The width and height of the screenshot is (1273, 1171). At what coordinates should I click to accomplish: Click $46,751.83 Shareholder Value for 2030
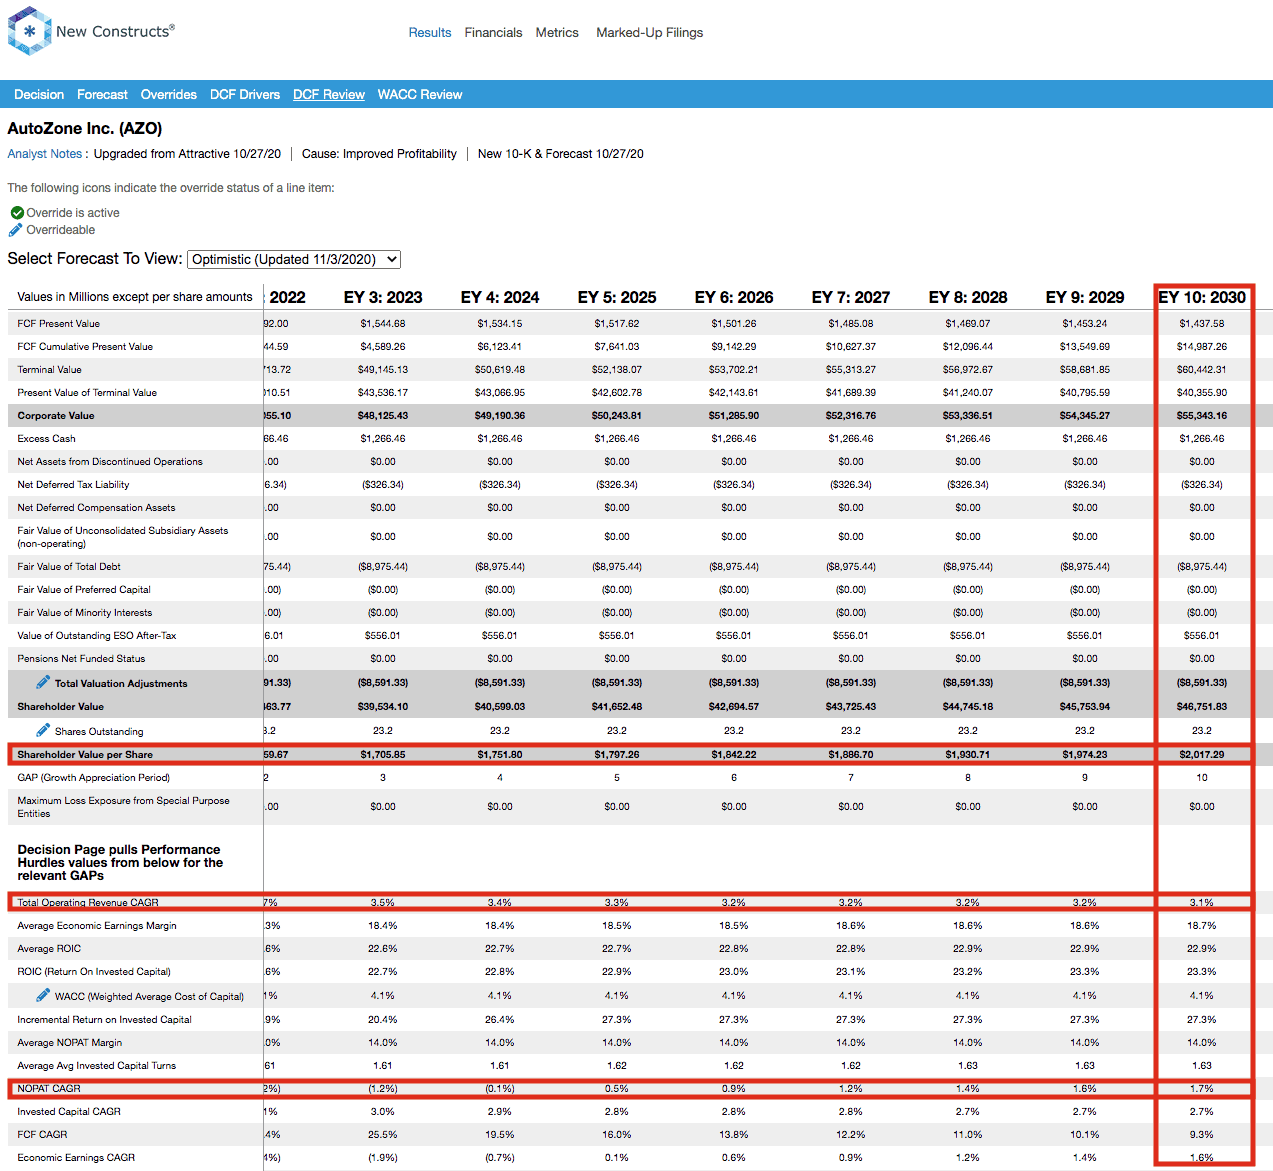tap(1202, 707)
